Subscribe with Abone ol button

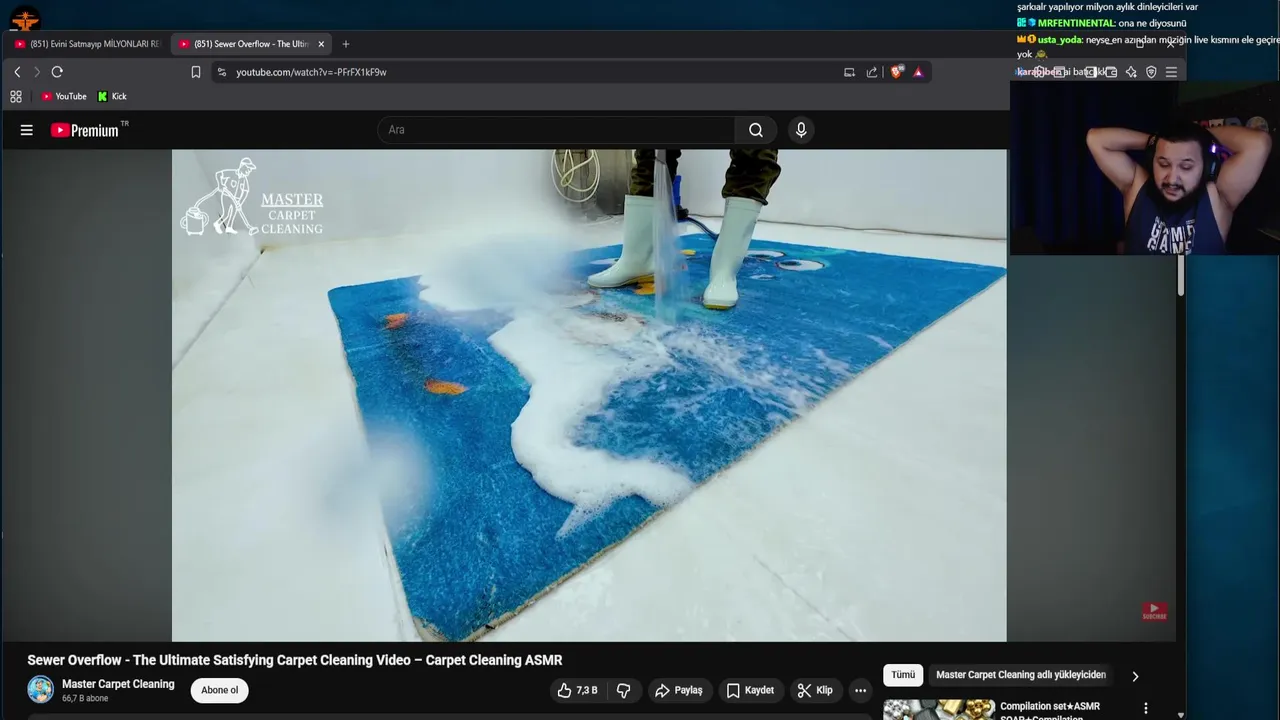[x=220, y=690]
